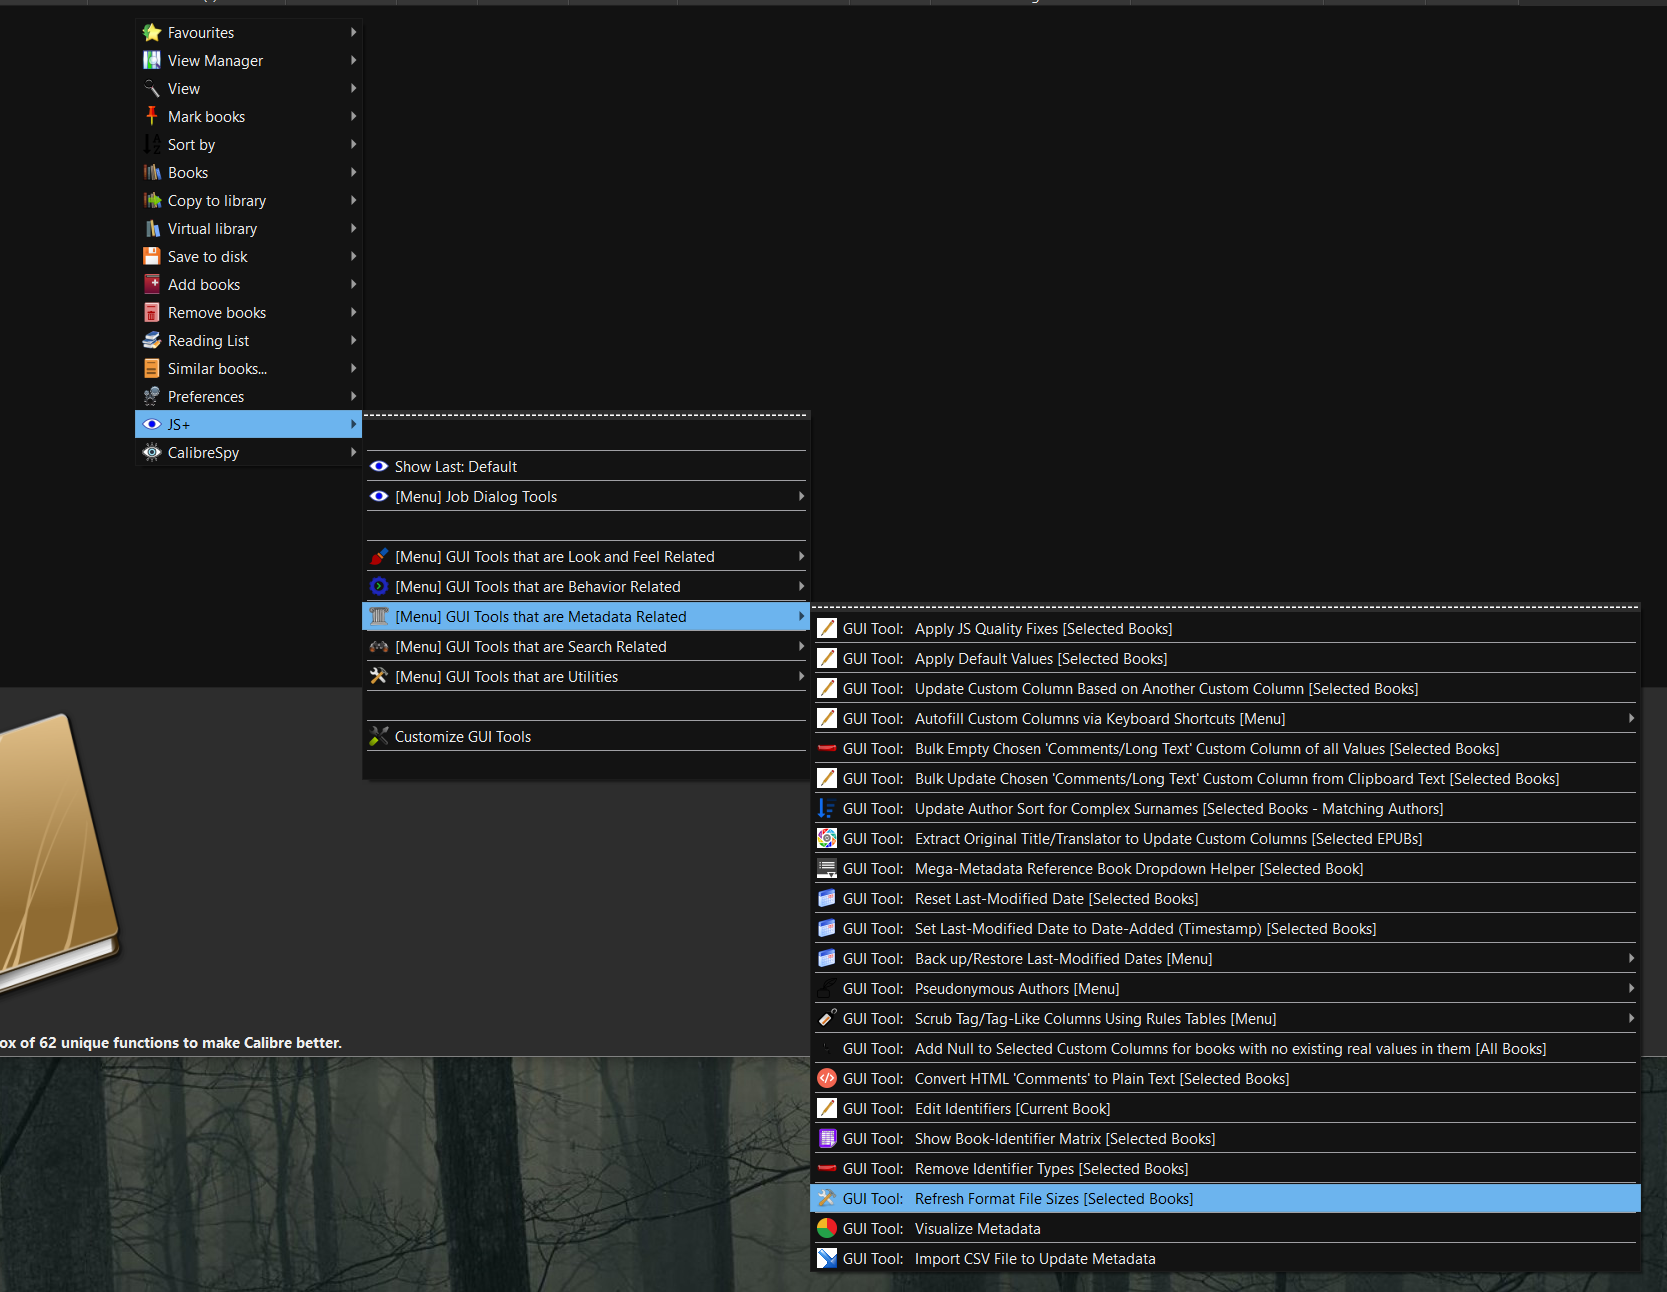Click the Visualize Metadata pie chart icon

click(x=827, y=1229)
